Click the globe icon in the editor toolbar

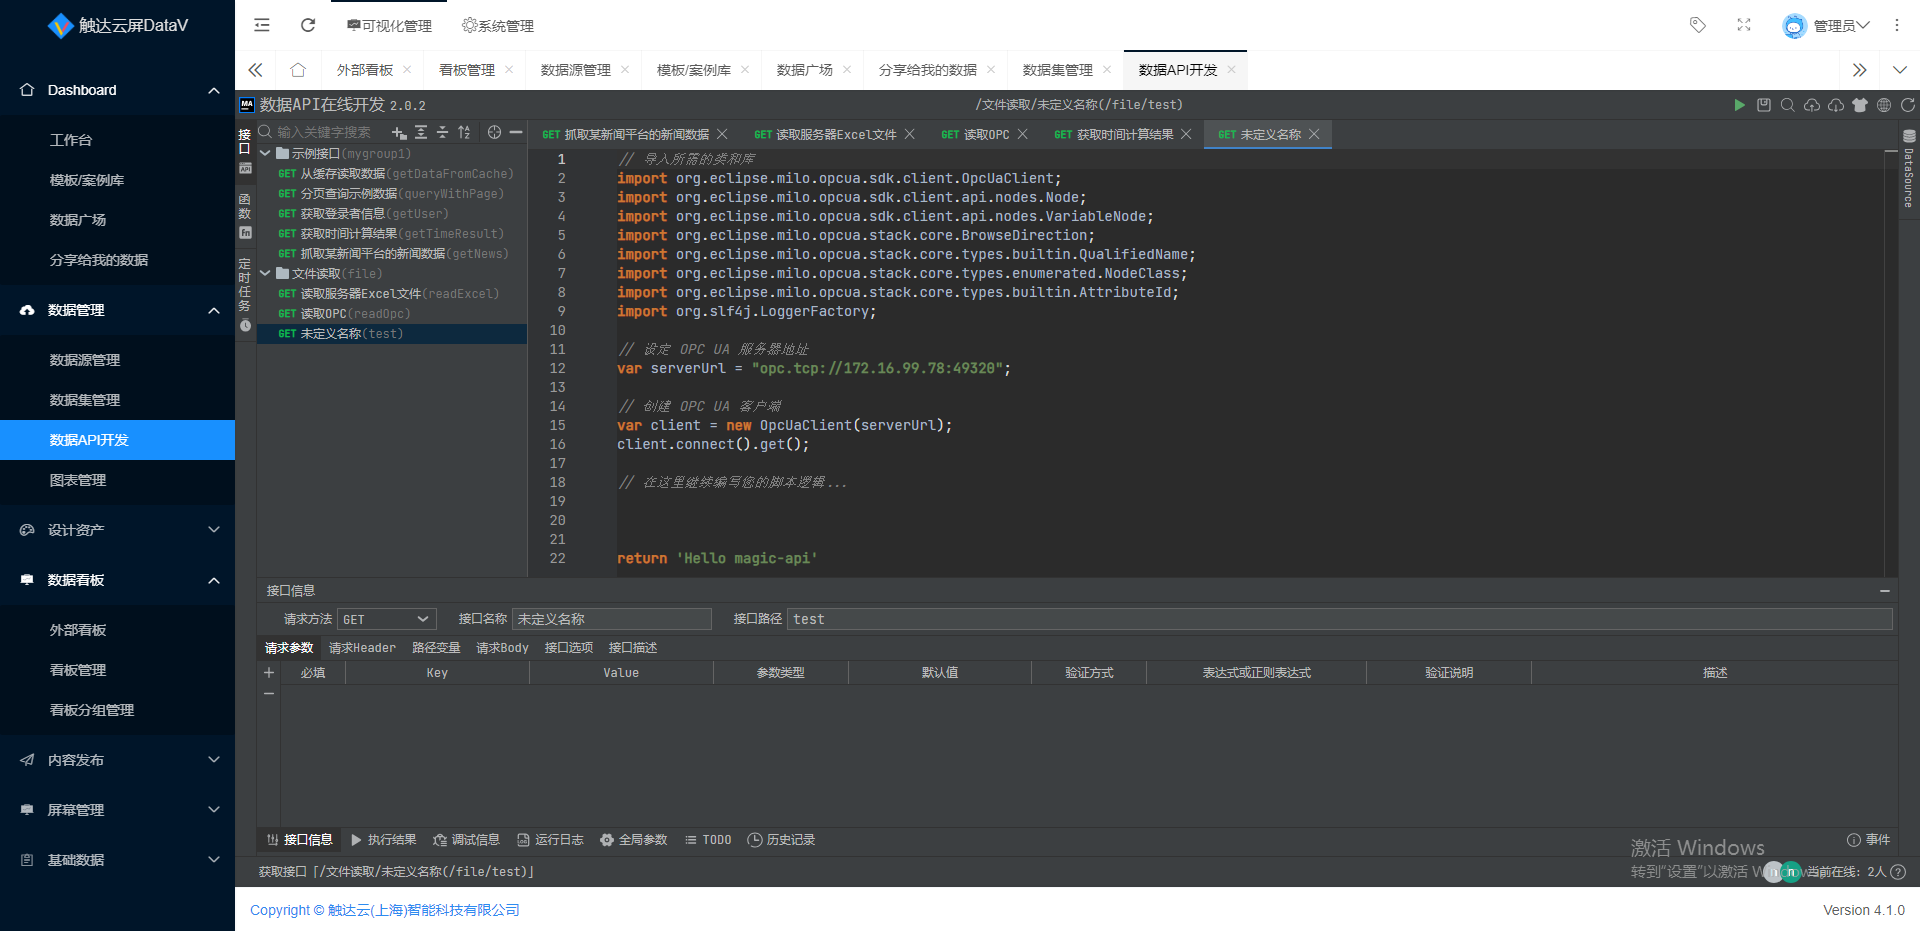1884,105
